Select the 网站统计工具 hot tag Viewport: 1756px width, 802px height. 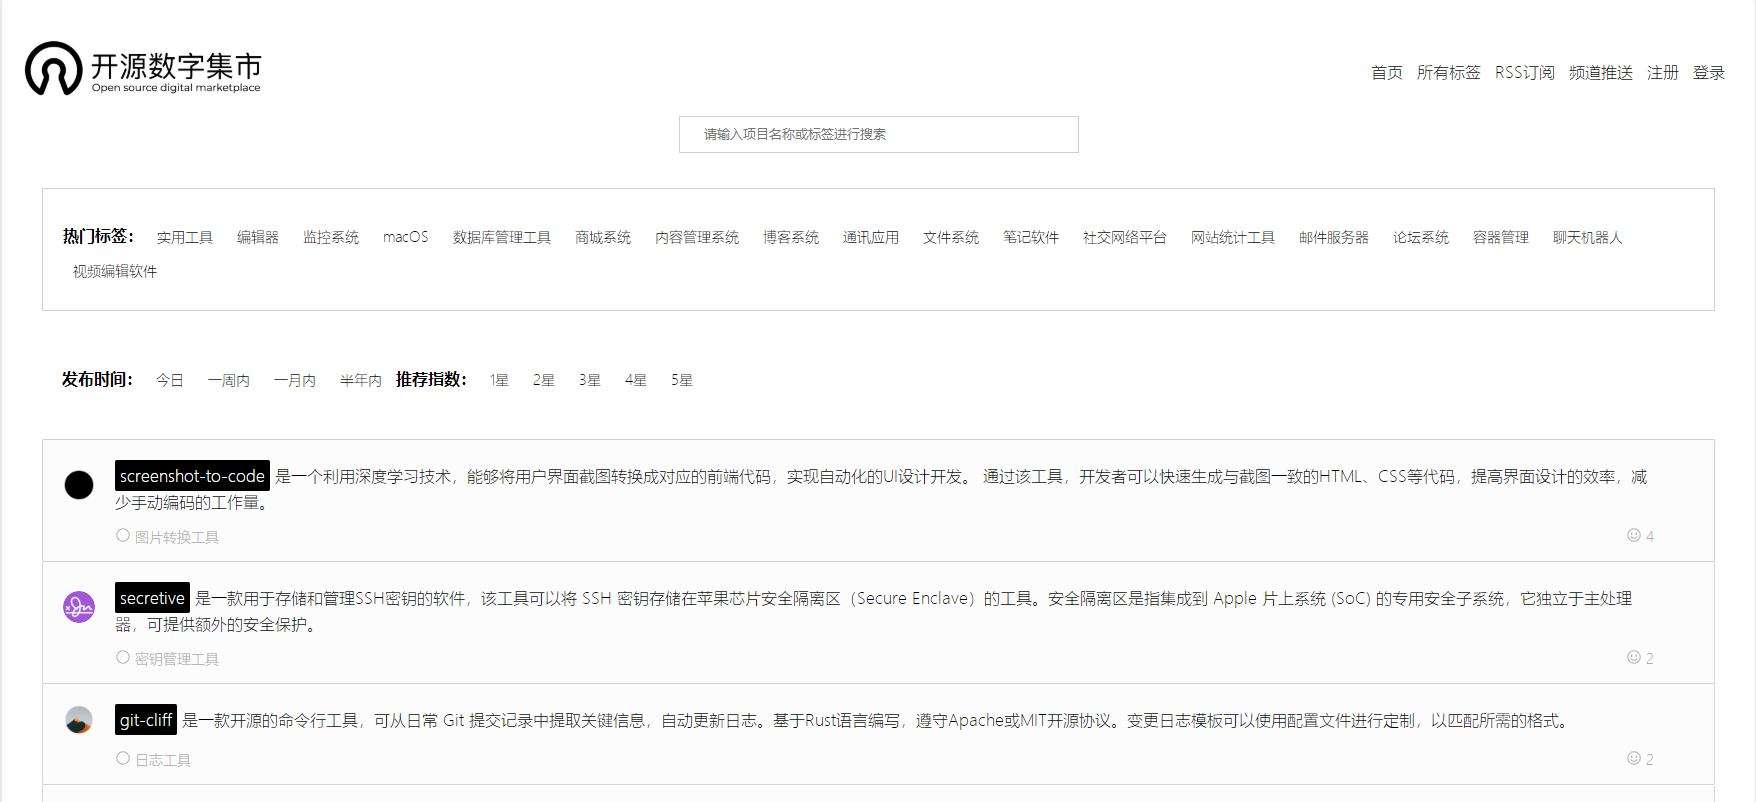tap(1233, 237)
